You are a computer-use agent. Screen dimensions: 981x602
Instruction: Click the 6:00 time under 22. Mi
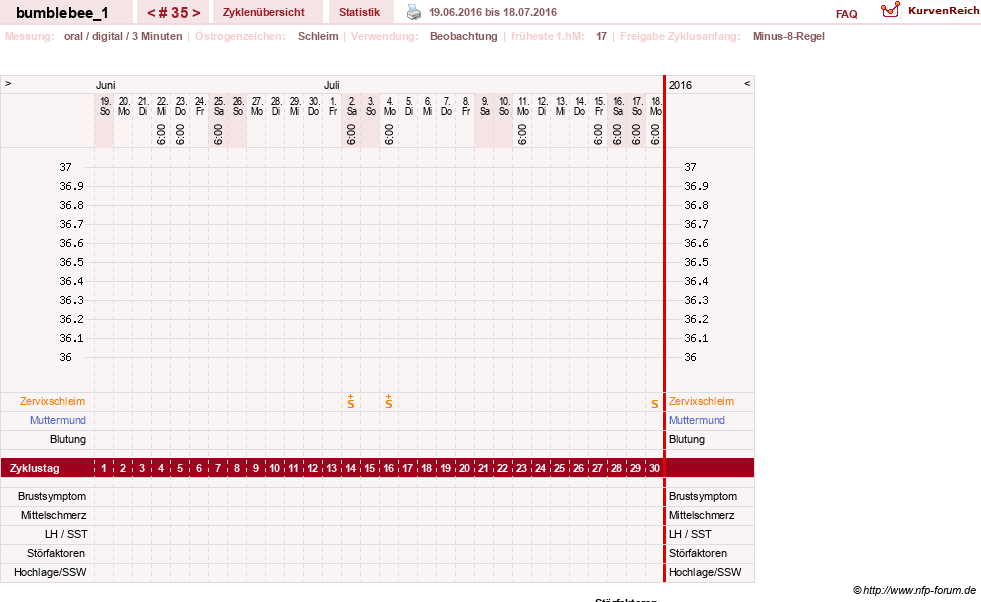pyautogui.click(x=161, y=135)
